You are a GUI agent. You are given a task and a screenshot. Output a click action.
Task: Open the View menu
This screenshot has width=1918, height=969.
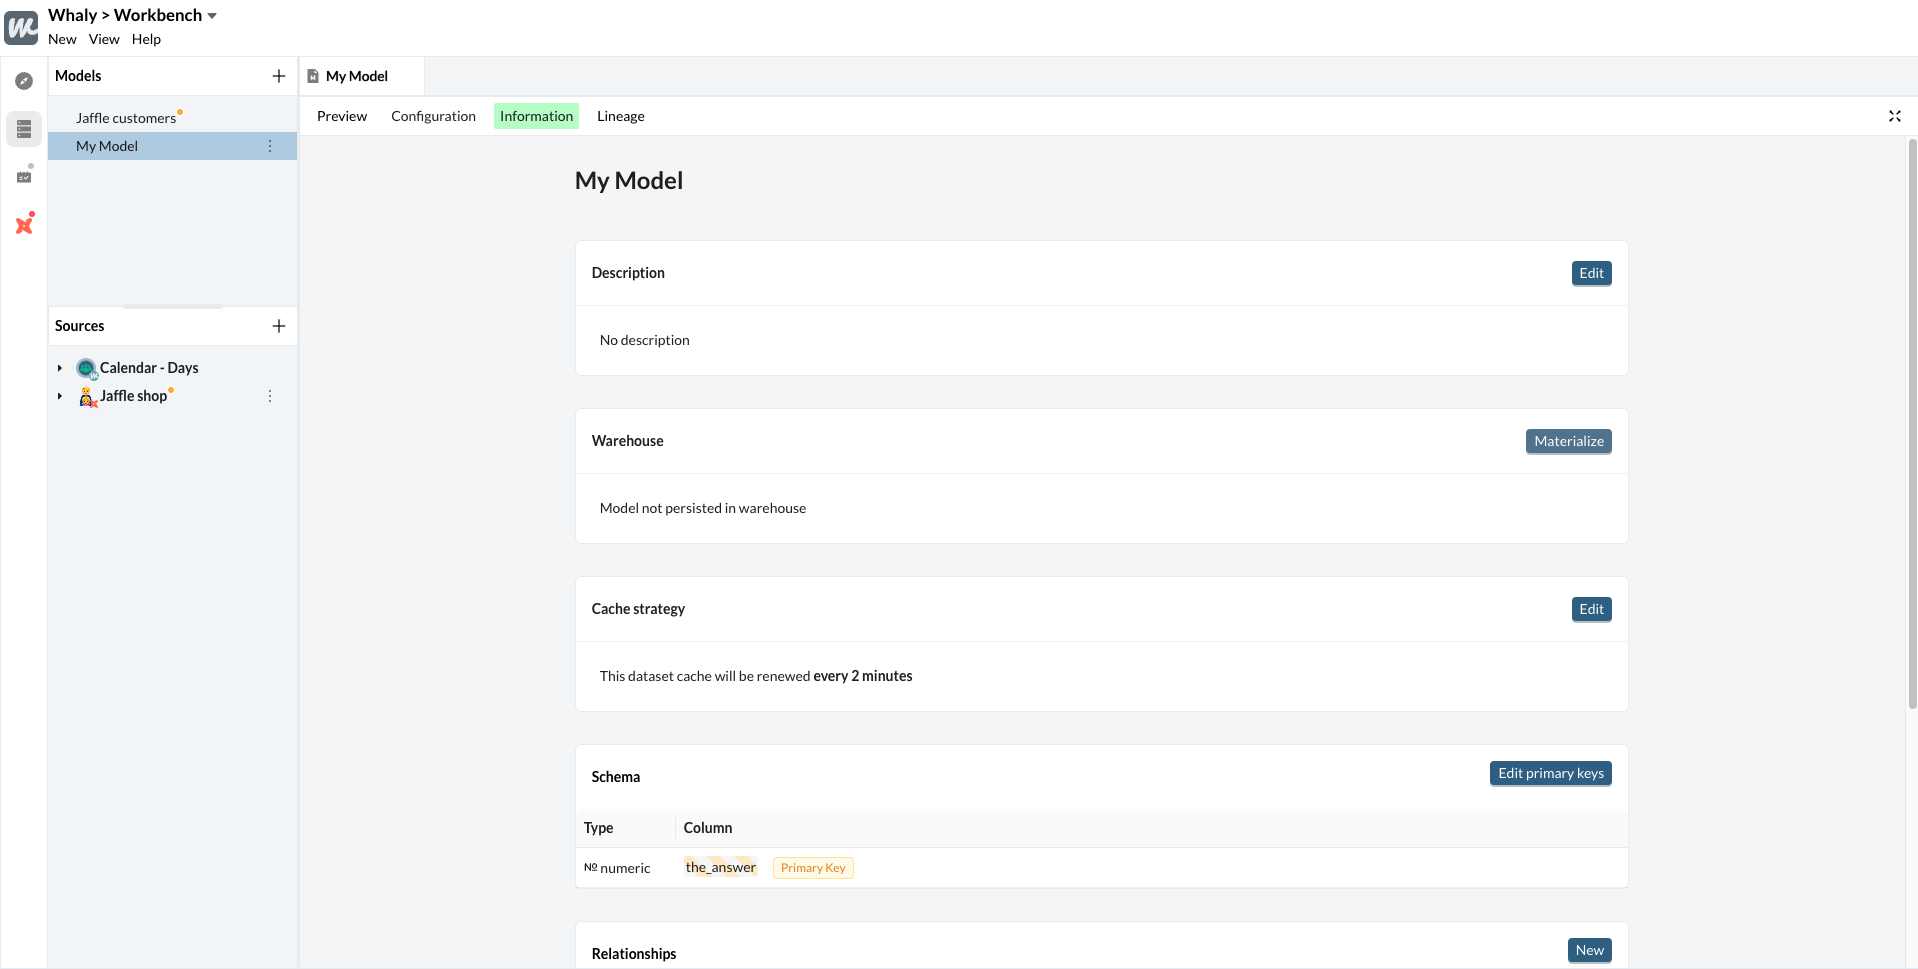click(104, 39)
